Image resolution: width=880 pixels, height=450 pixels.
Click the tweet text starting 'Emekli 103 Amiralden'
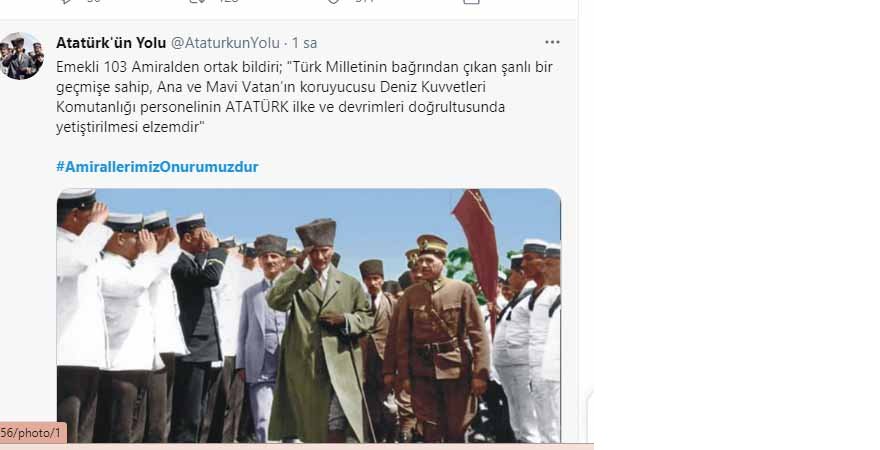(304, 97)
